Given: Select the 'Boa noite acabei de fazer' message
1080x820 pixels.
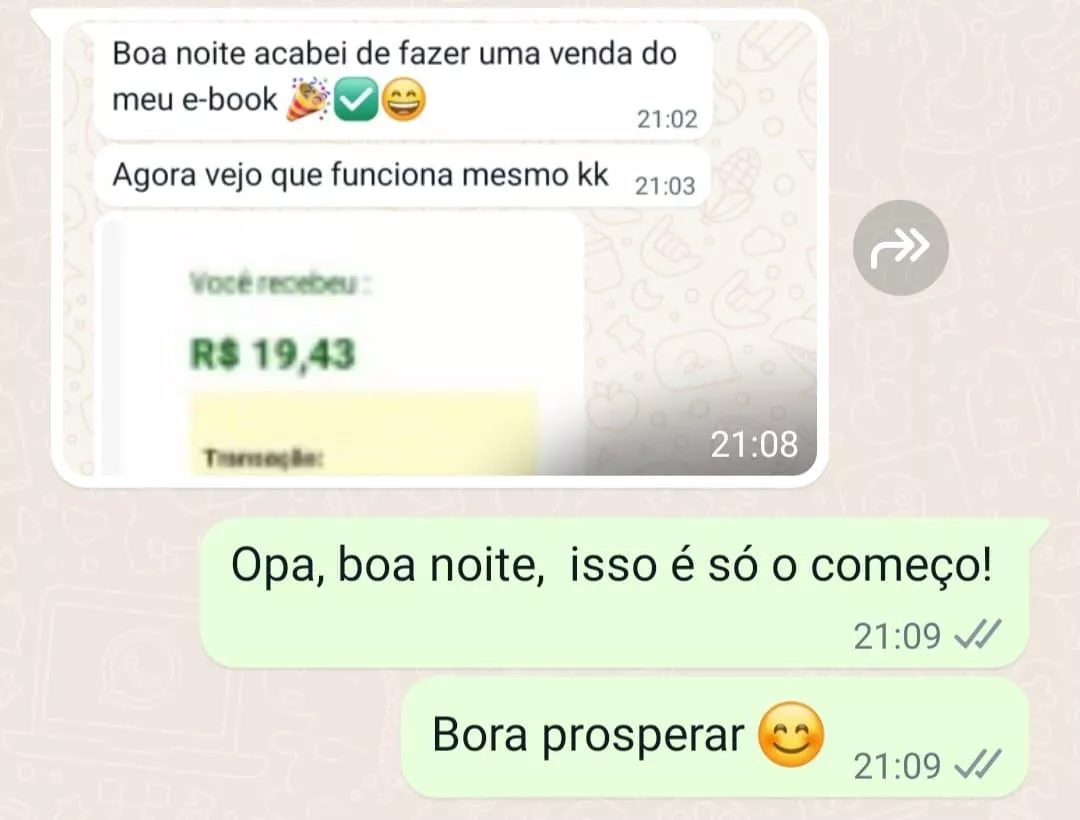Looking at the screenshot, I should click(402, 81).
